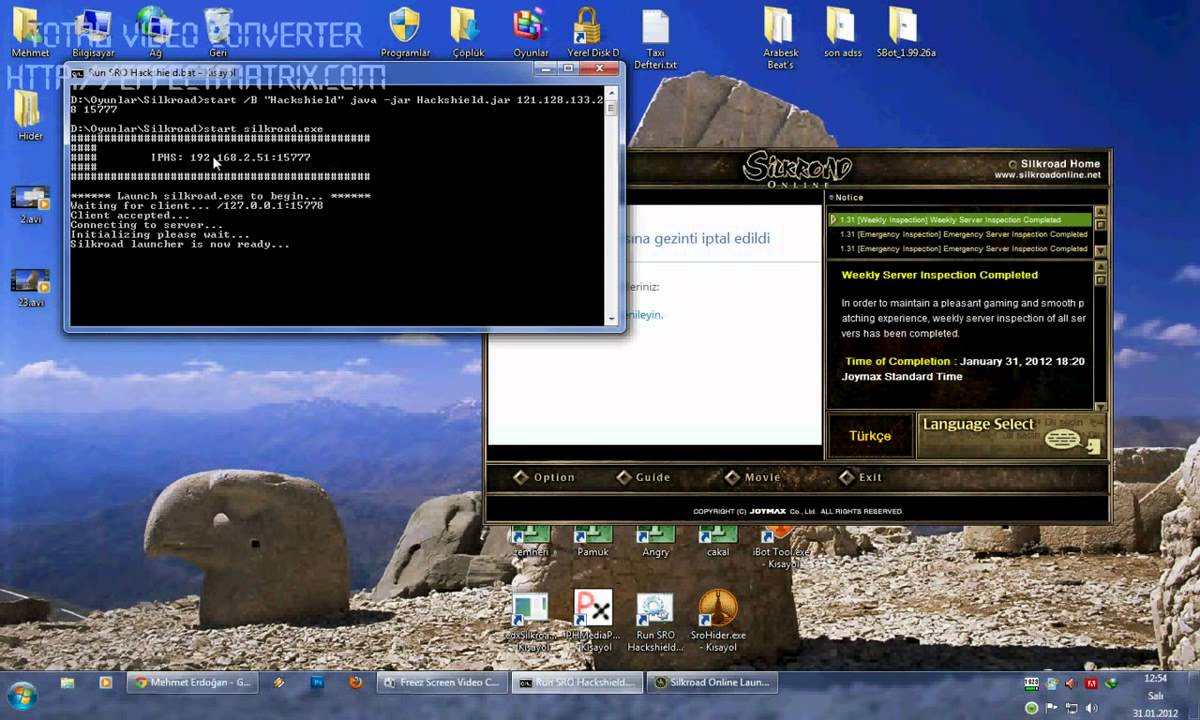This screenshot has height=720, width=1200.
Task: Open the Yerel Disk D shortcut
Action: (x=592, y=30)
